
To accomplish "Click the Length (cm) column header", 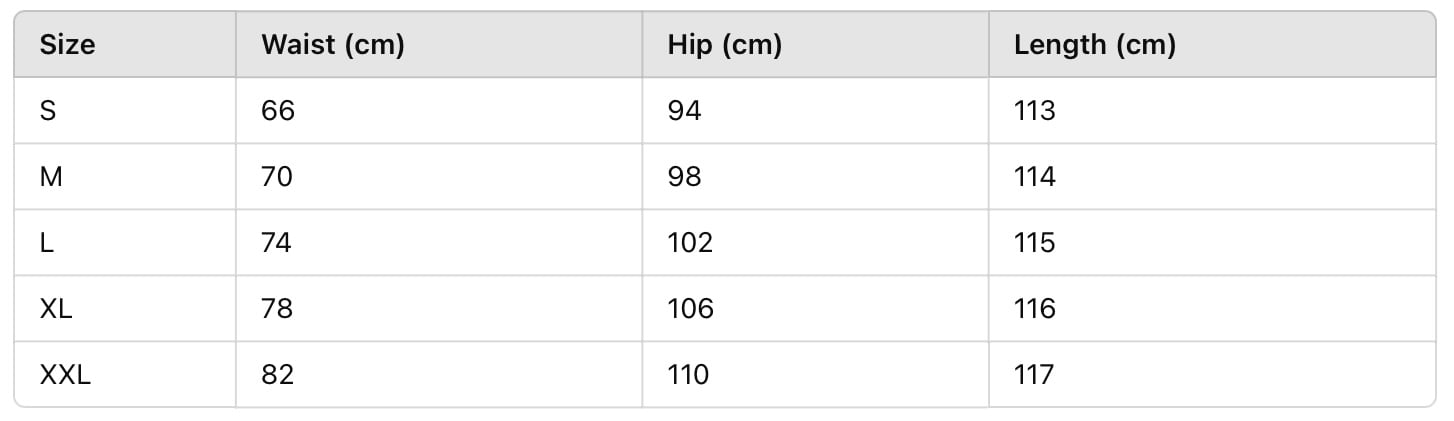I will coord(1094,45).
